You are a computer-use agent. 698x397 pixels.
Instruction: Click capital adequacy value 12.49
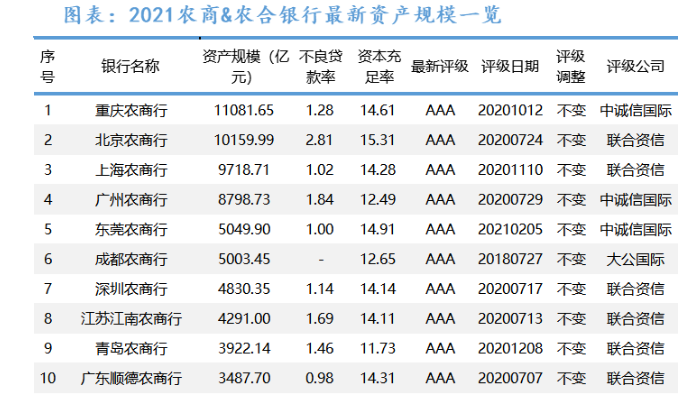pos(377,200)
